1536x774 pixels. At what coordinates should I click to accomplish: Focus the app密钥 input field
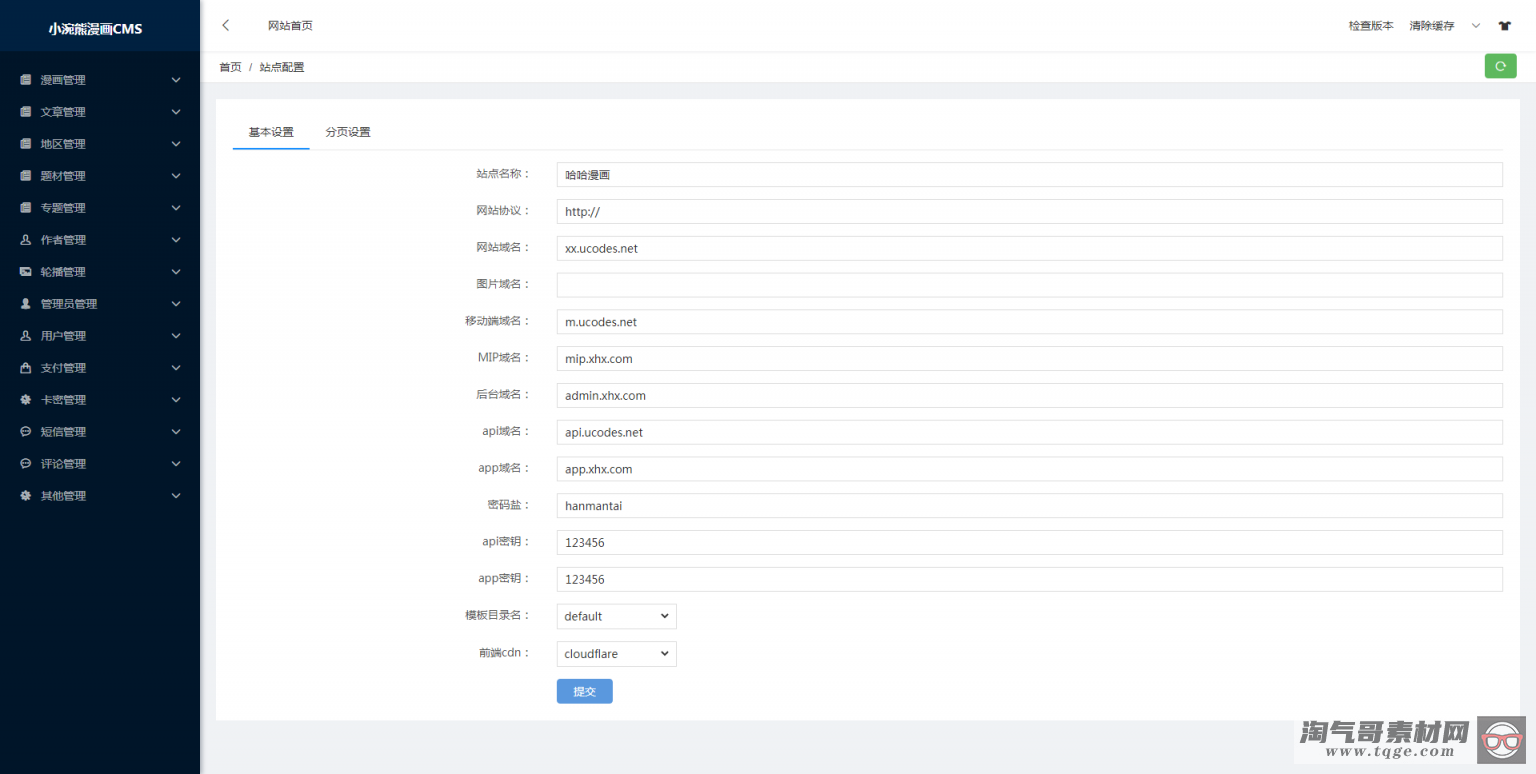(x=1030, y=579)
